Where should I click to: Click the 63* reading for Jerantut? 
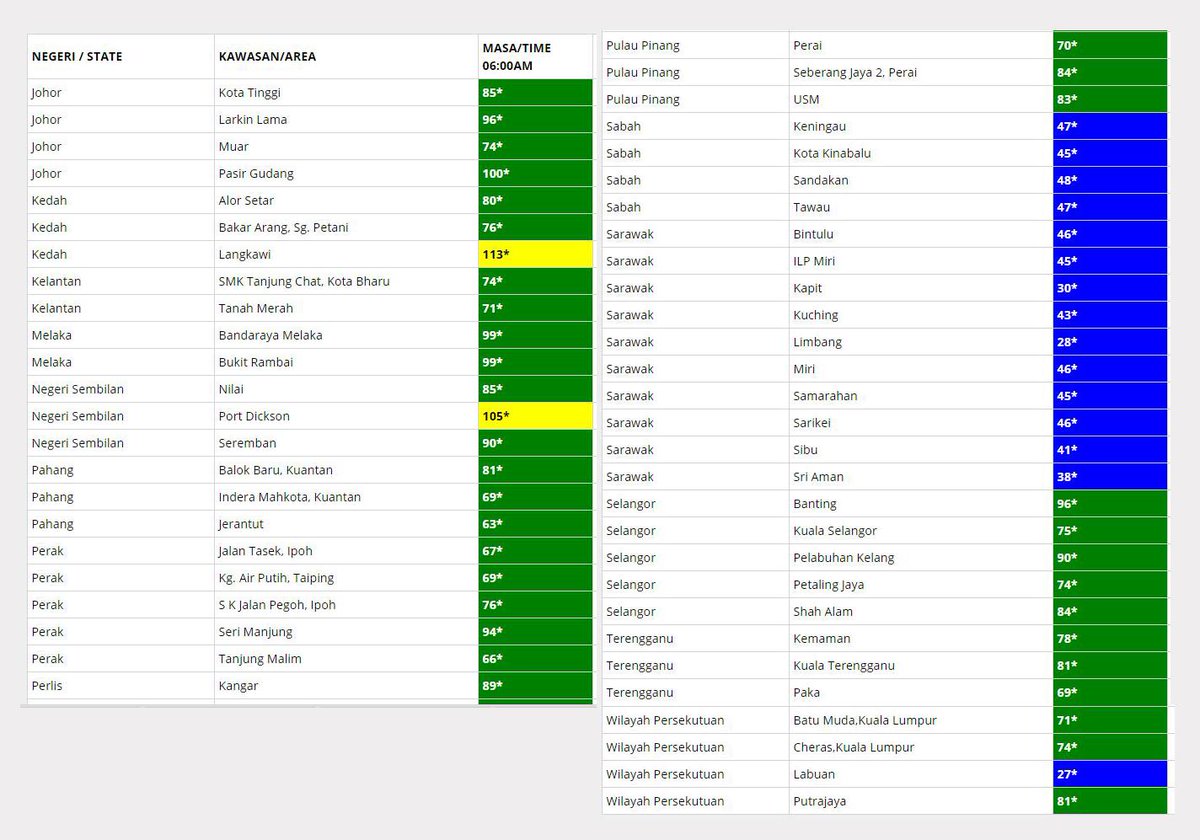[535, 525]
